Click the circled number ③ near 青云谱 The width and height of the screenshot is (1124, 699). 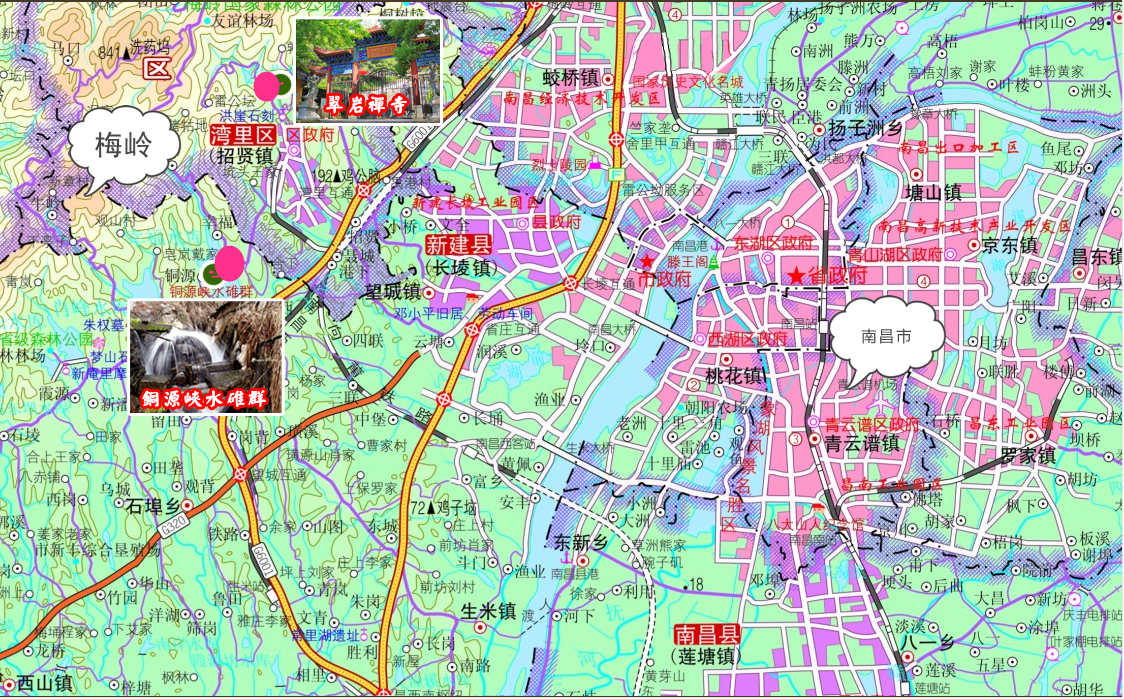pos(796,439)
